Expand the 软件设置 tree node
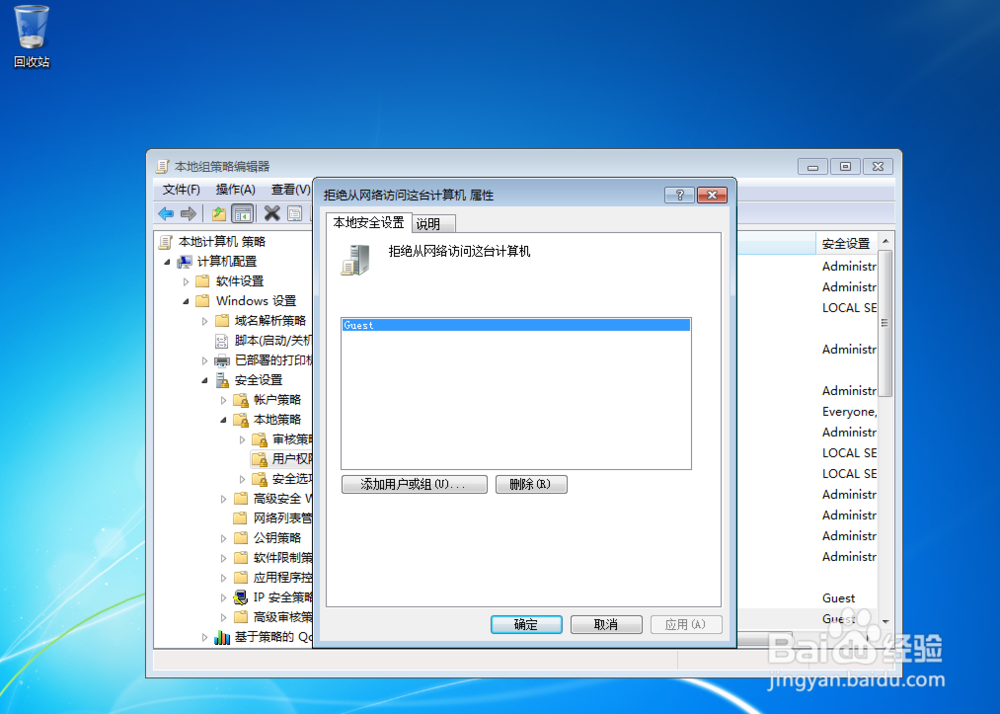 click(x=186, y=280)
